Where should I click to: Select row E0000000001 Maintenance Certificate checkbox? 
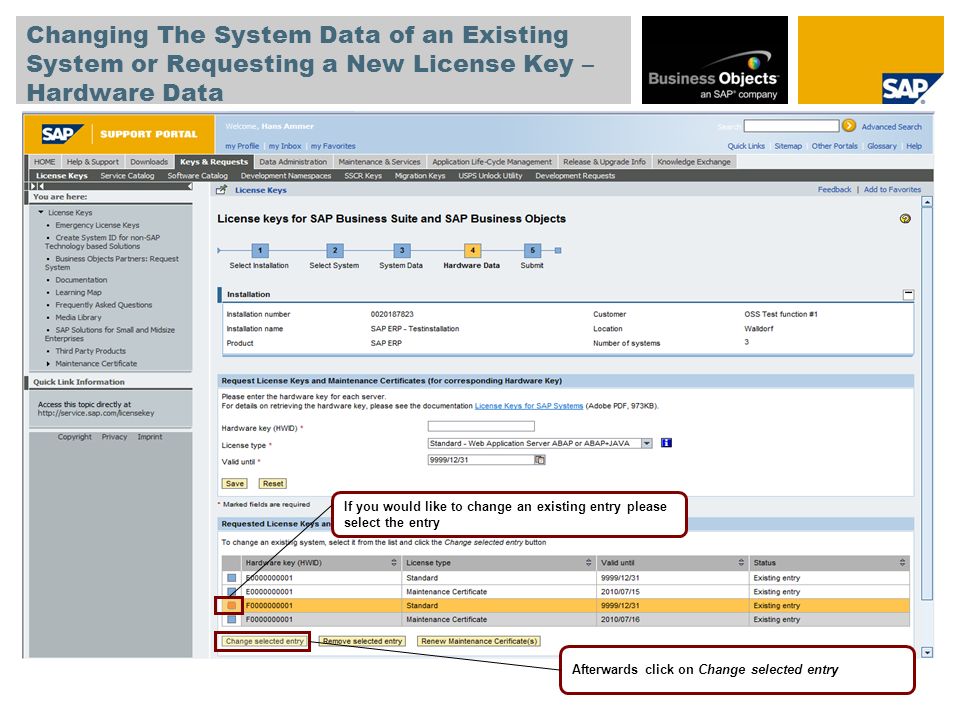coord(231,591)
